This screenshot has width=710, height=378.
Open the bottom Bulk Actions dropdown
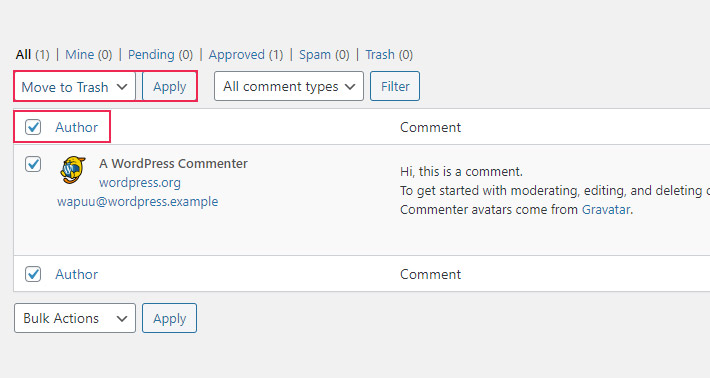pos(75,318)
